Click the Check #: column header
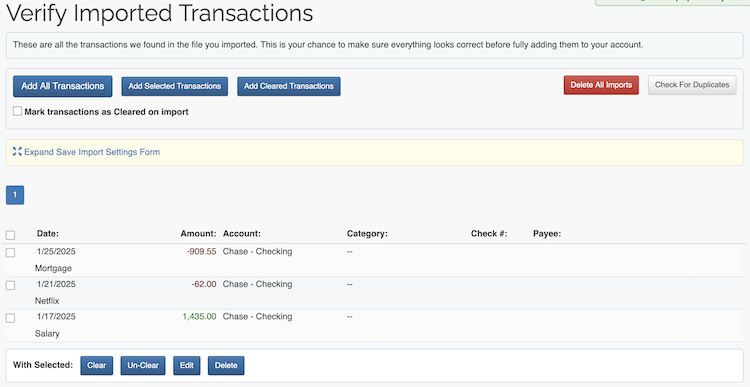 pos(489,234)
